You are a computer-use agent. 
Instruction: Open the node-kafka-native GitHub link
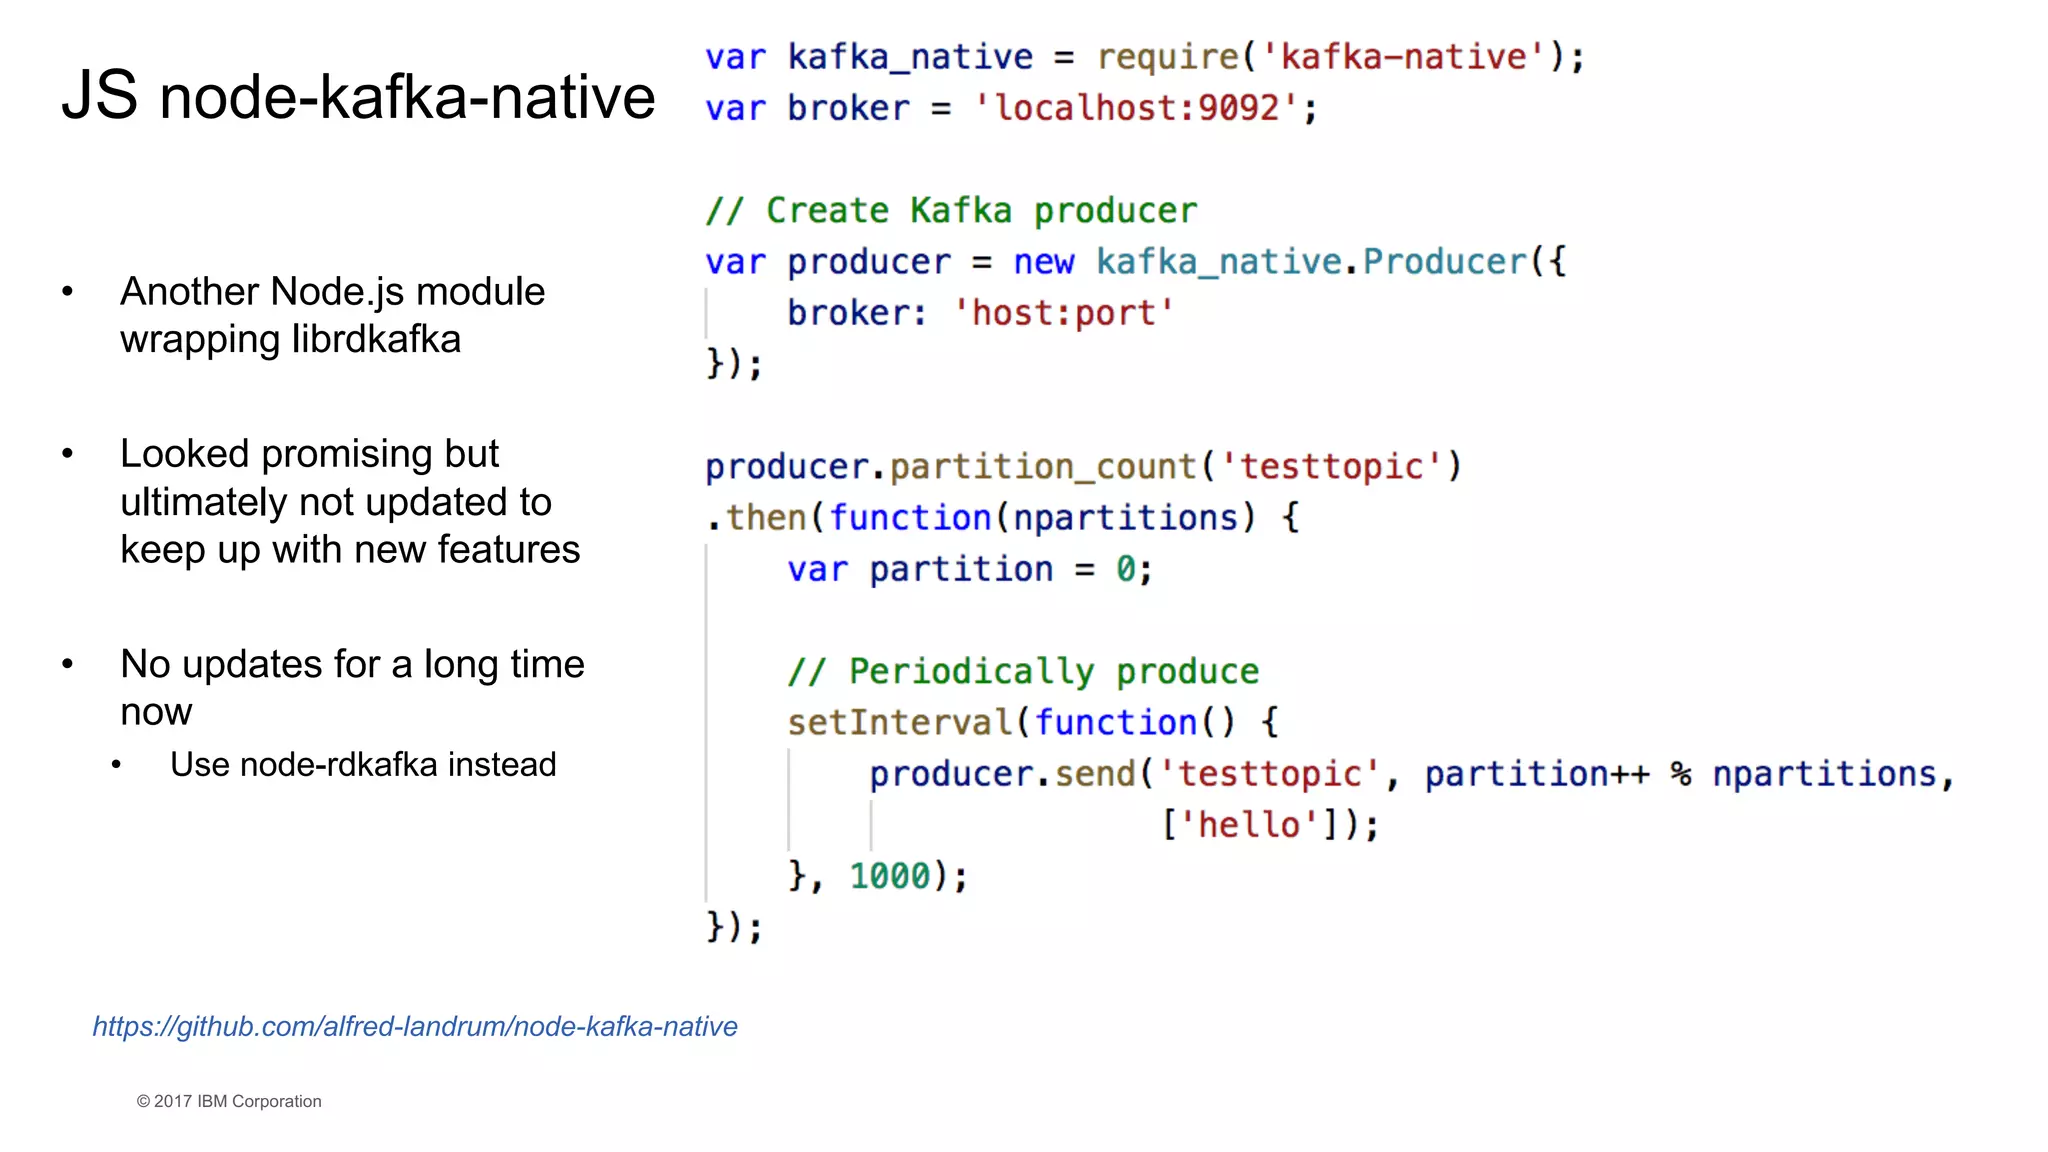415,1027
